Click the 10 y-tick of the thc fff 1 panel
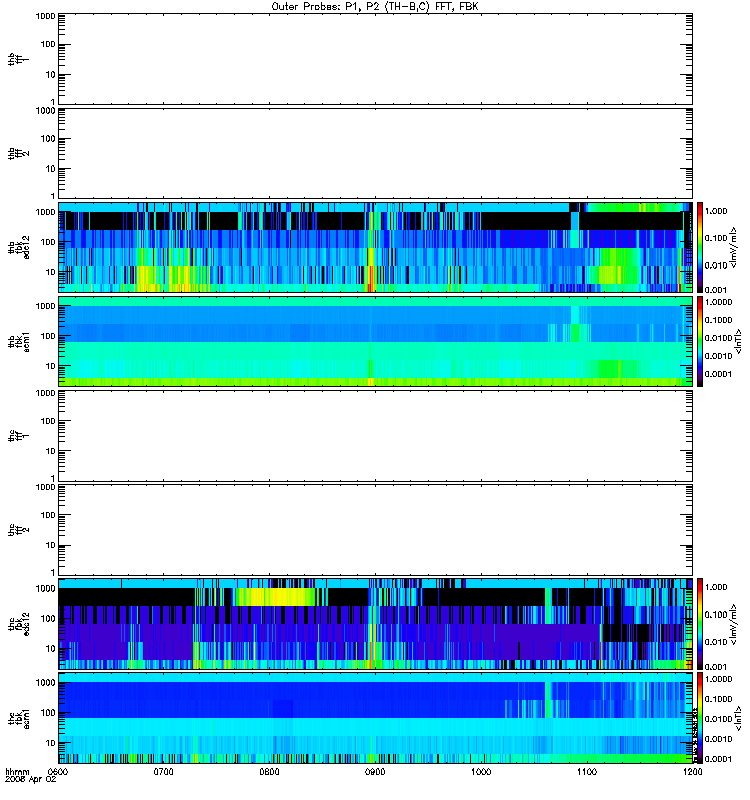Image resolution: width=750 pixels, height=800 pixels. click(x=51, y=452)
